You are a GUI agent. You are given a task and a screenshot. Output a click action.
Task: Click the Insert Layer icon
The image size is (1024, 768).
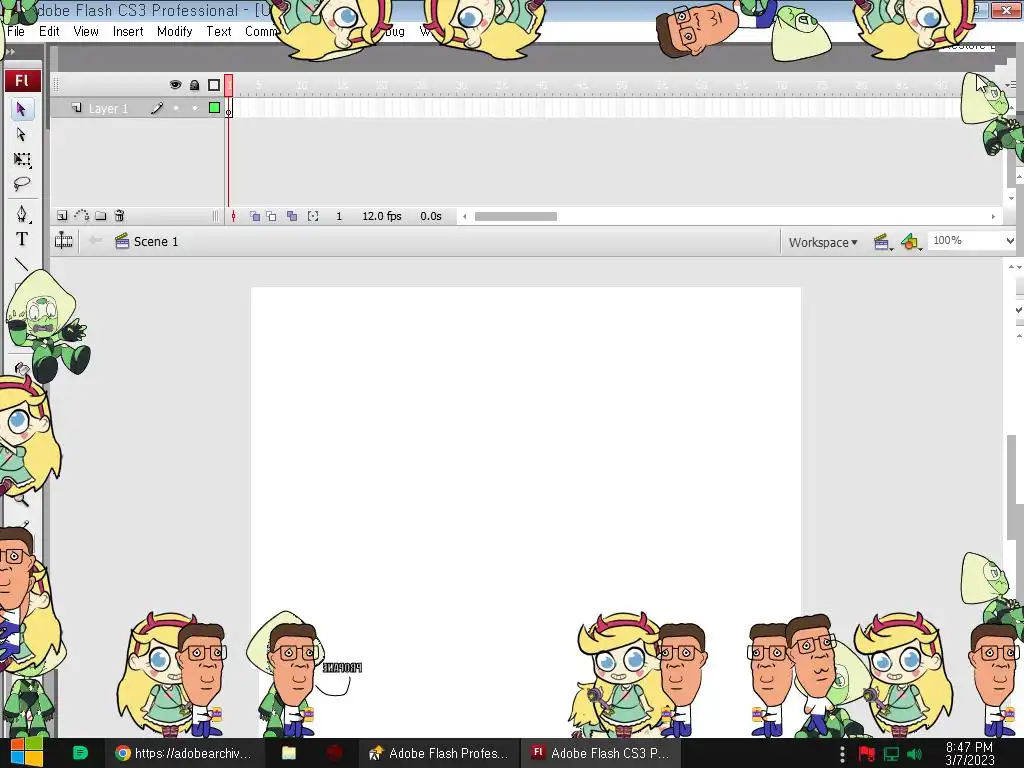pyautogui.click(x=62, y=216)
